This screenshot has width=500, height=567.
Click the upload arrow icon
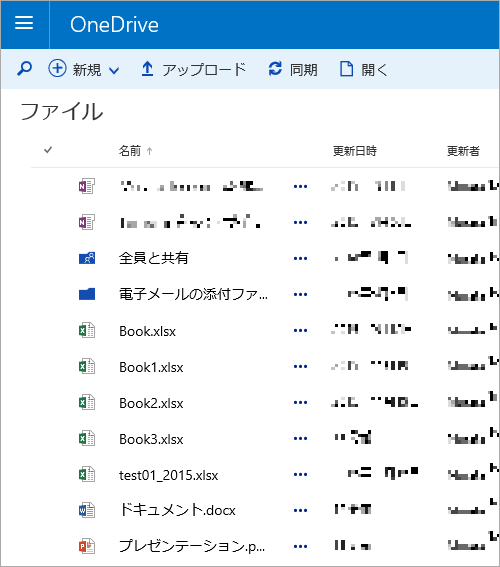click(x=147, y=69)
